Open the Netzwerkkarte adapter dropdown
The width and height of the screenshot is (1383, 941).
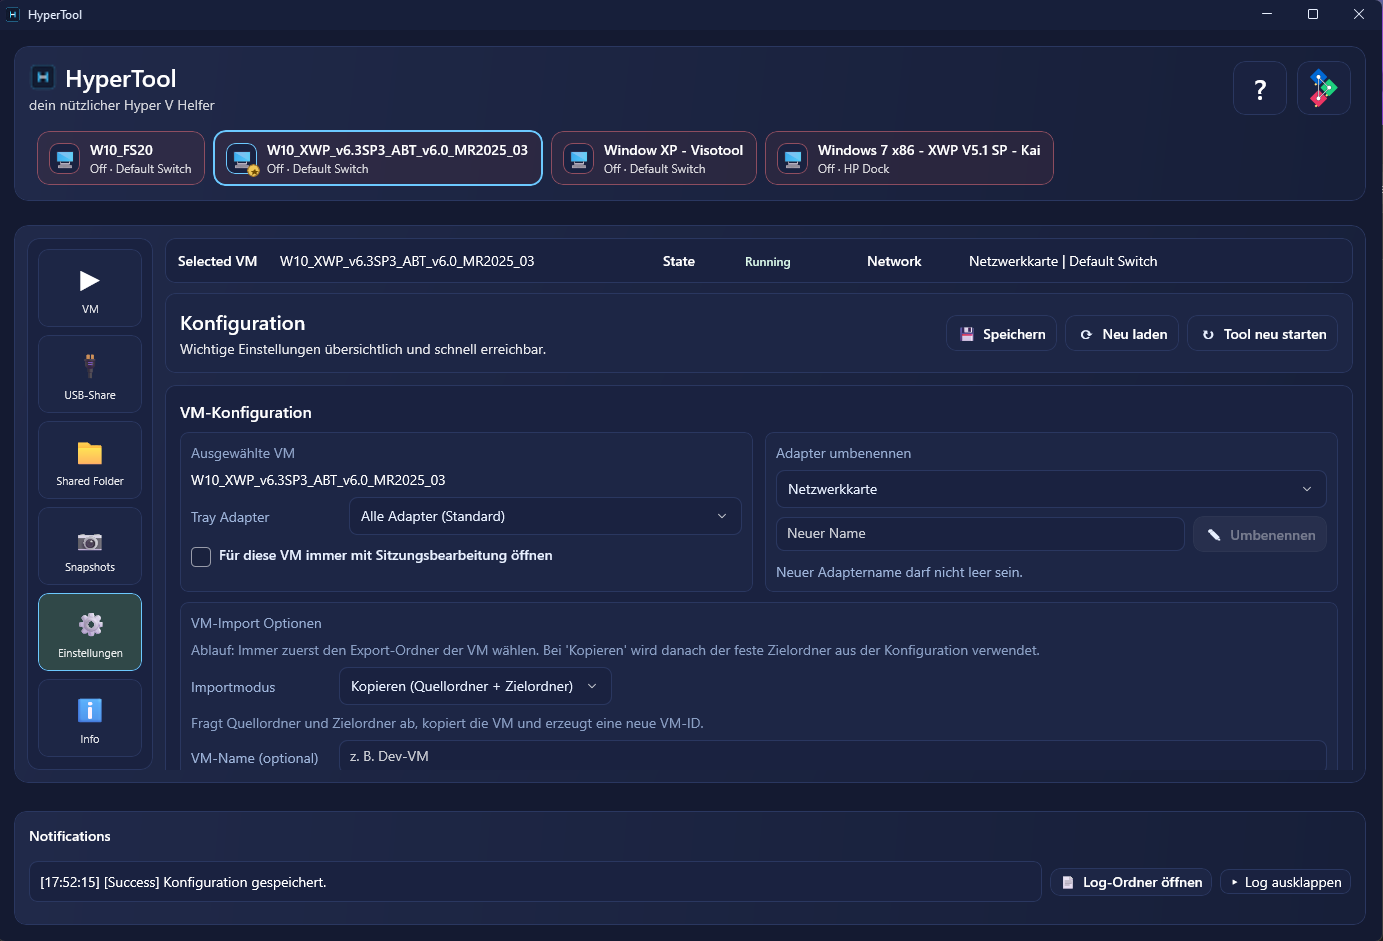[1050, 489]
